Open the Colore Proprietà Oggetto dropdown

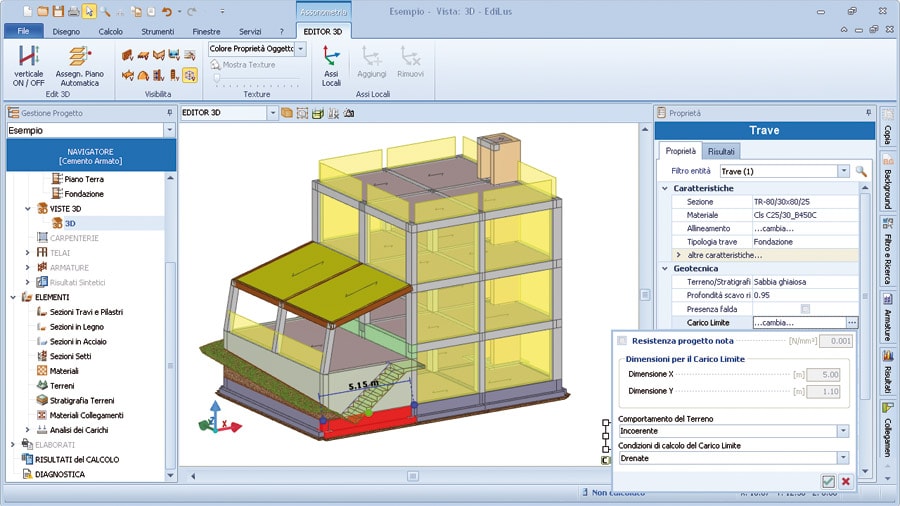pyautogui.click(x=300, y=49)
